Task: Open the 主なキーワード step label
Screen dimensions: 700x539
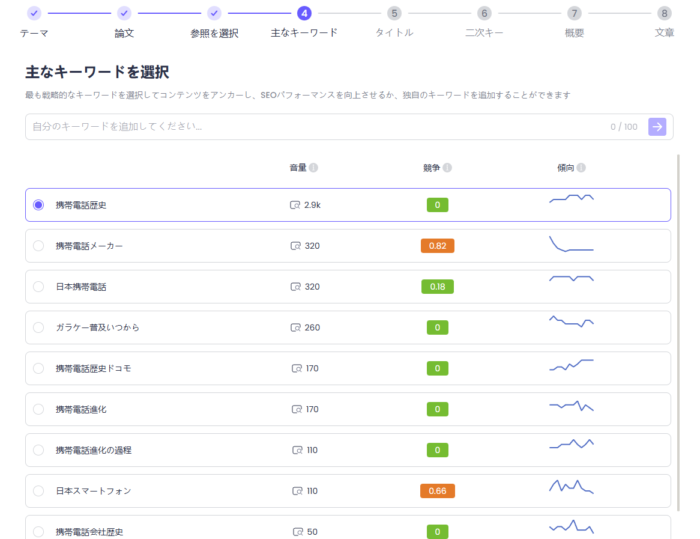Action: tap(304, 33)
